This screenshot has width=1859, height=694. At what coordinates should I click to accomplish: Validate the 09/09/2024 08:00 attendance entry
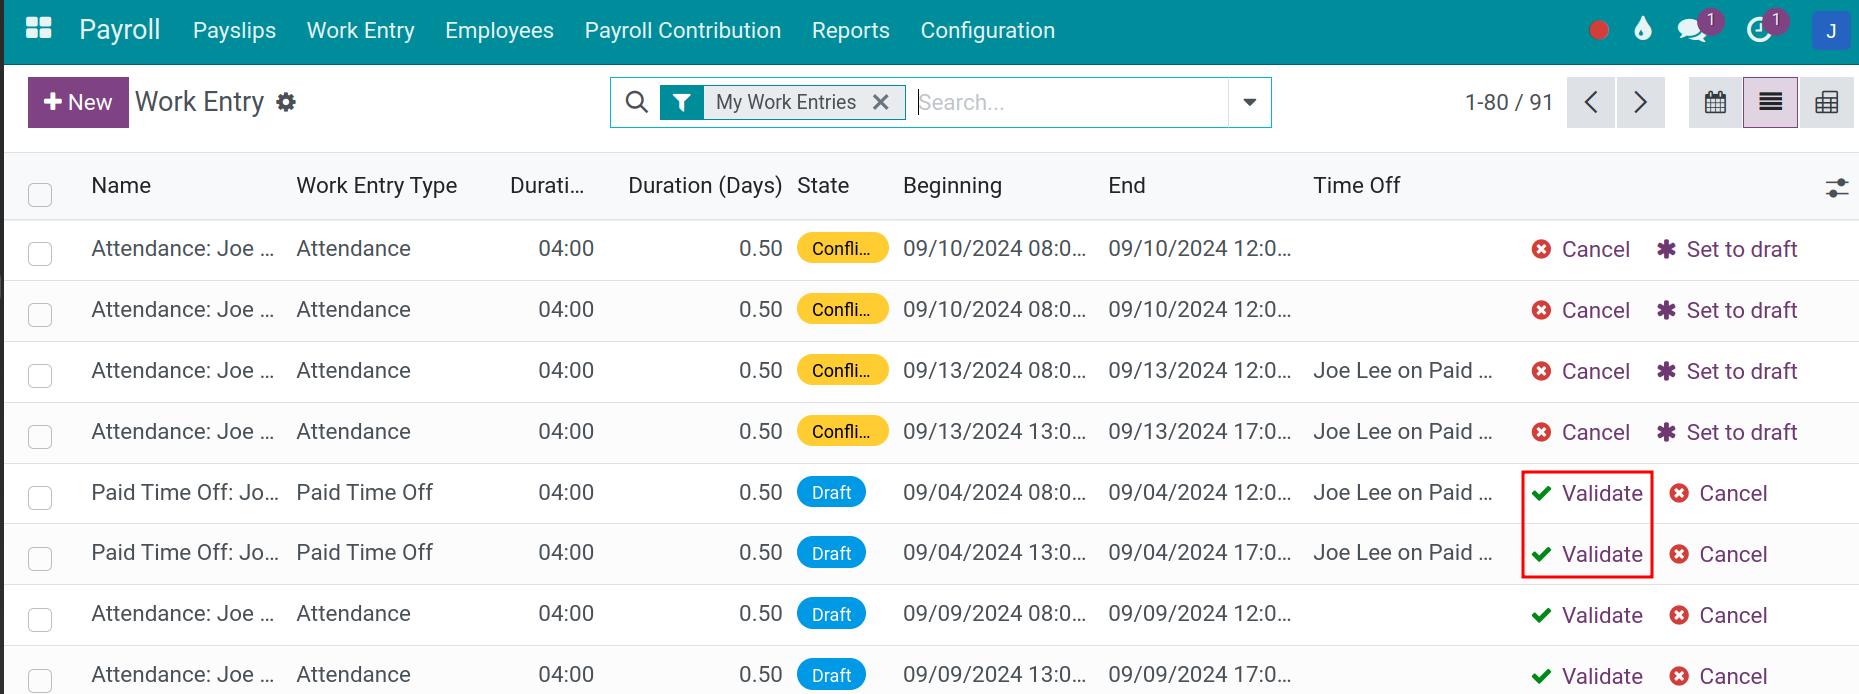pyautogui.click(x=1587, y=615)
